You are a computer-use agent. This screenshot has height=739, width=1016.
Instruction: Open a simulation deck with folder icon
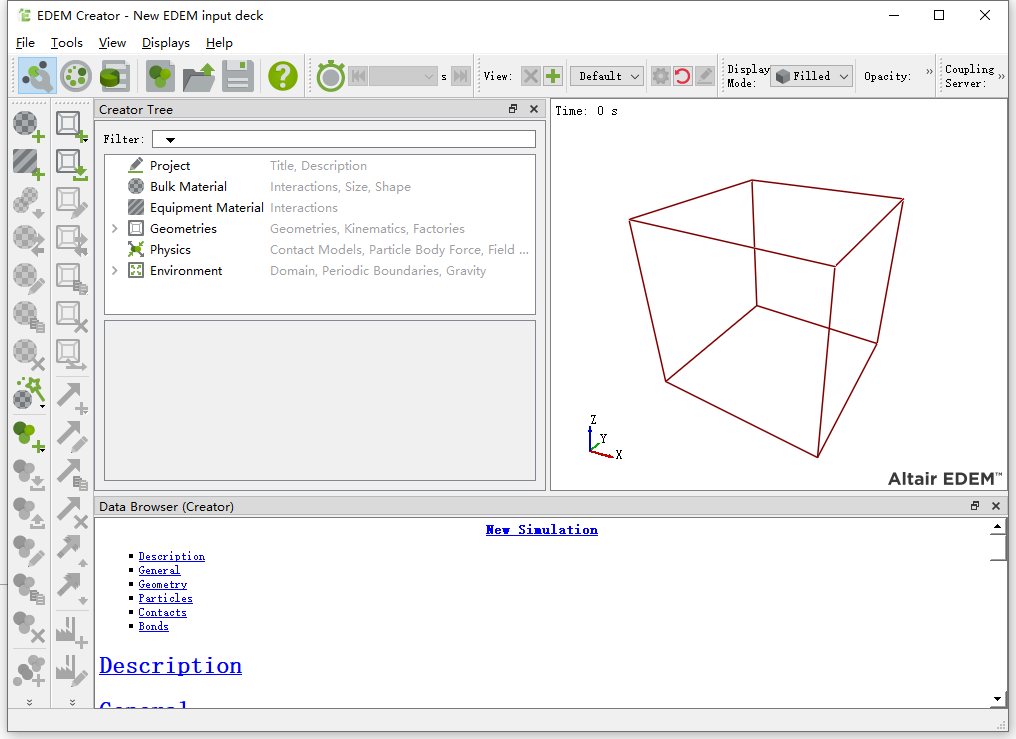[x=199, y=76]
